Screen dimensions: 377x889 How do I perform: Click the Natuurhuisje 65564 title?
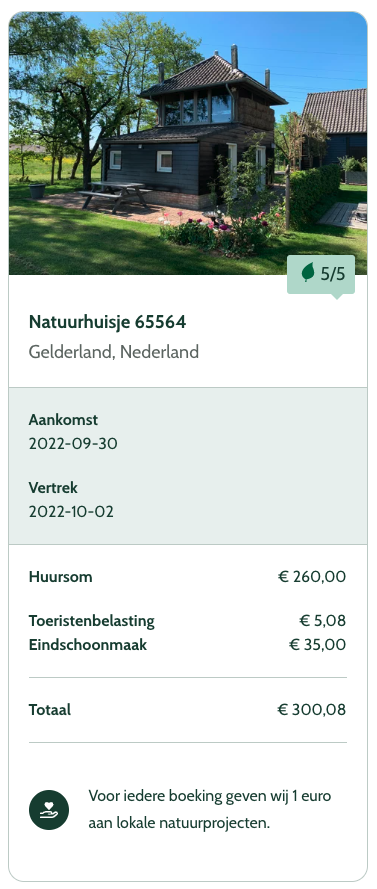coord(107,322)
